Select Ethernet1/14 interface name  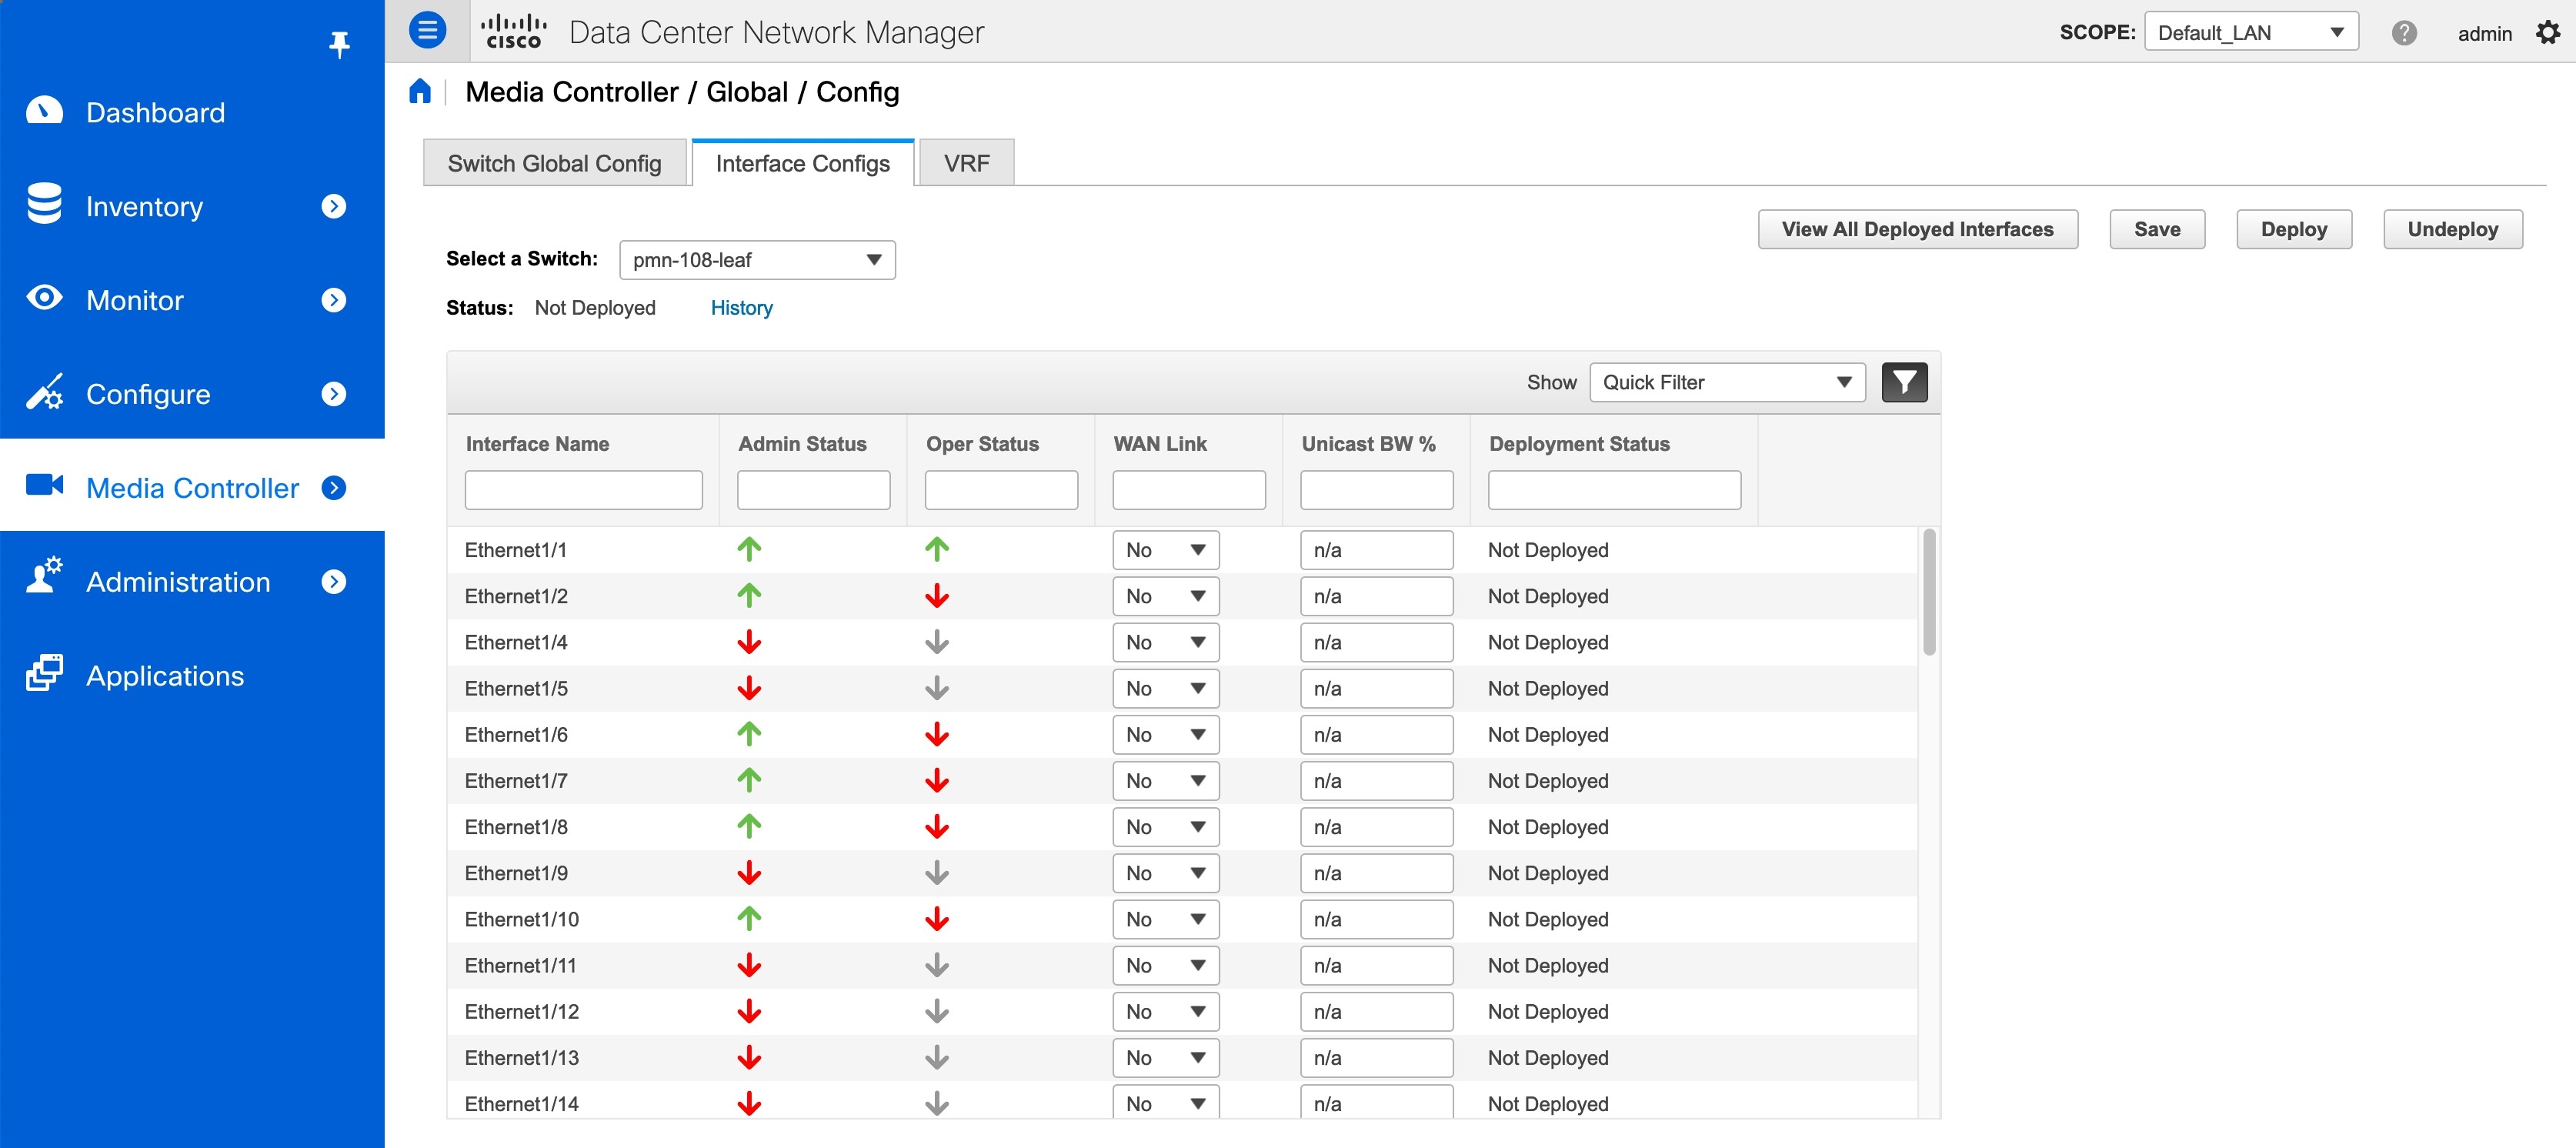pos(521,1103)
